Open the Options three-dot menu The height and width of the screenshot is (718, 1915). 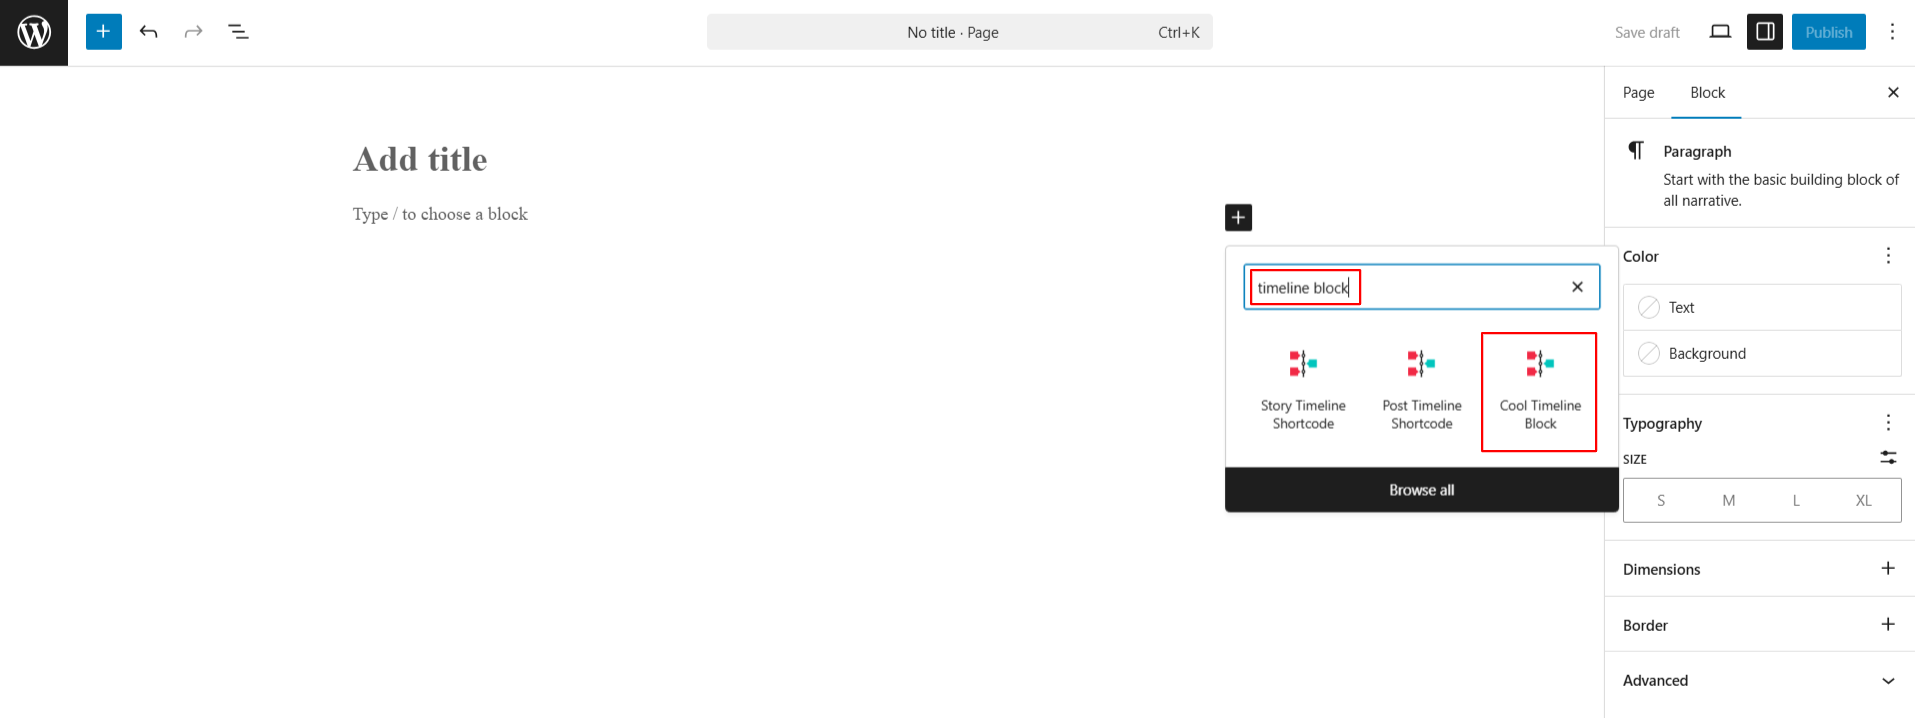pos(1892,32)
